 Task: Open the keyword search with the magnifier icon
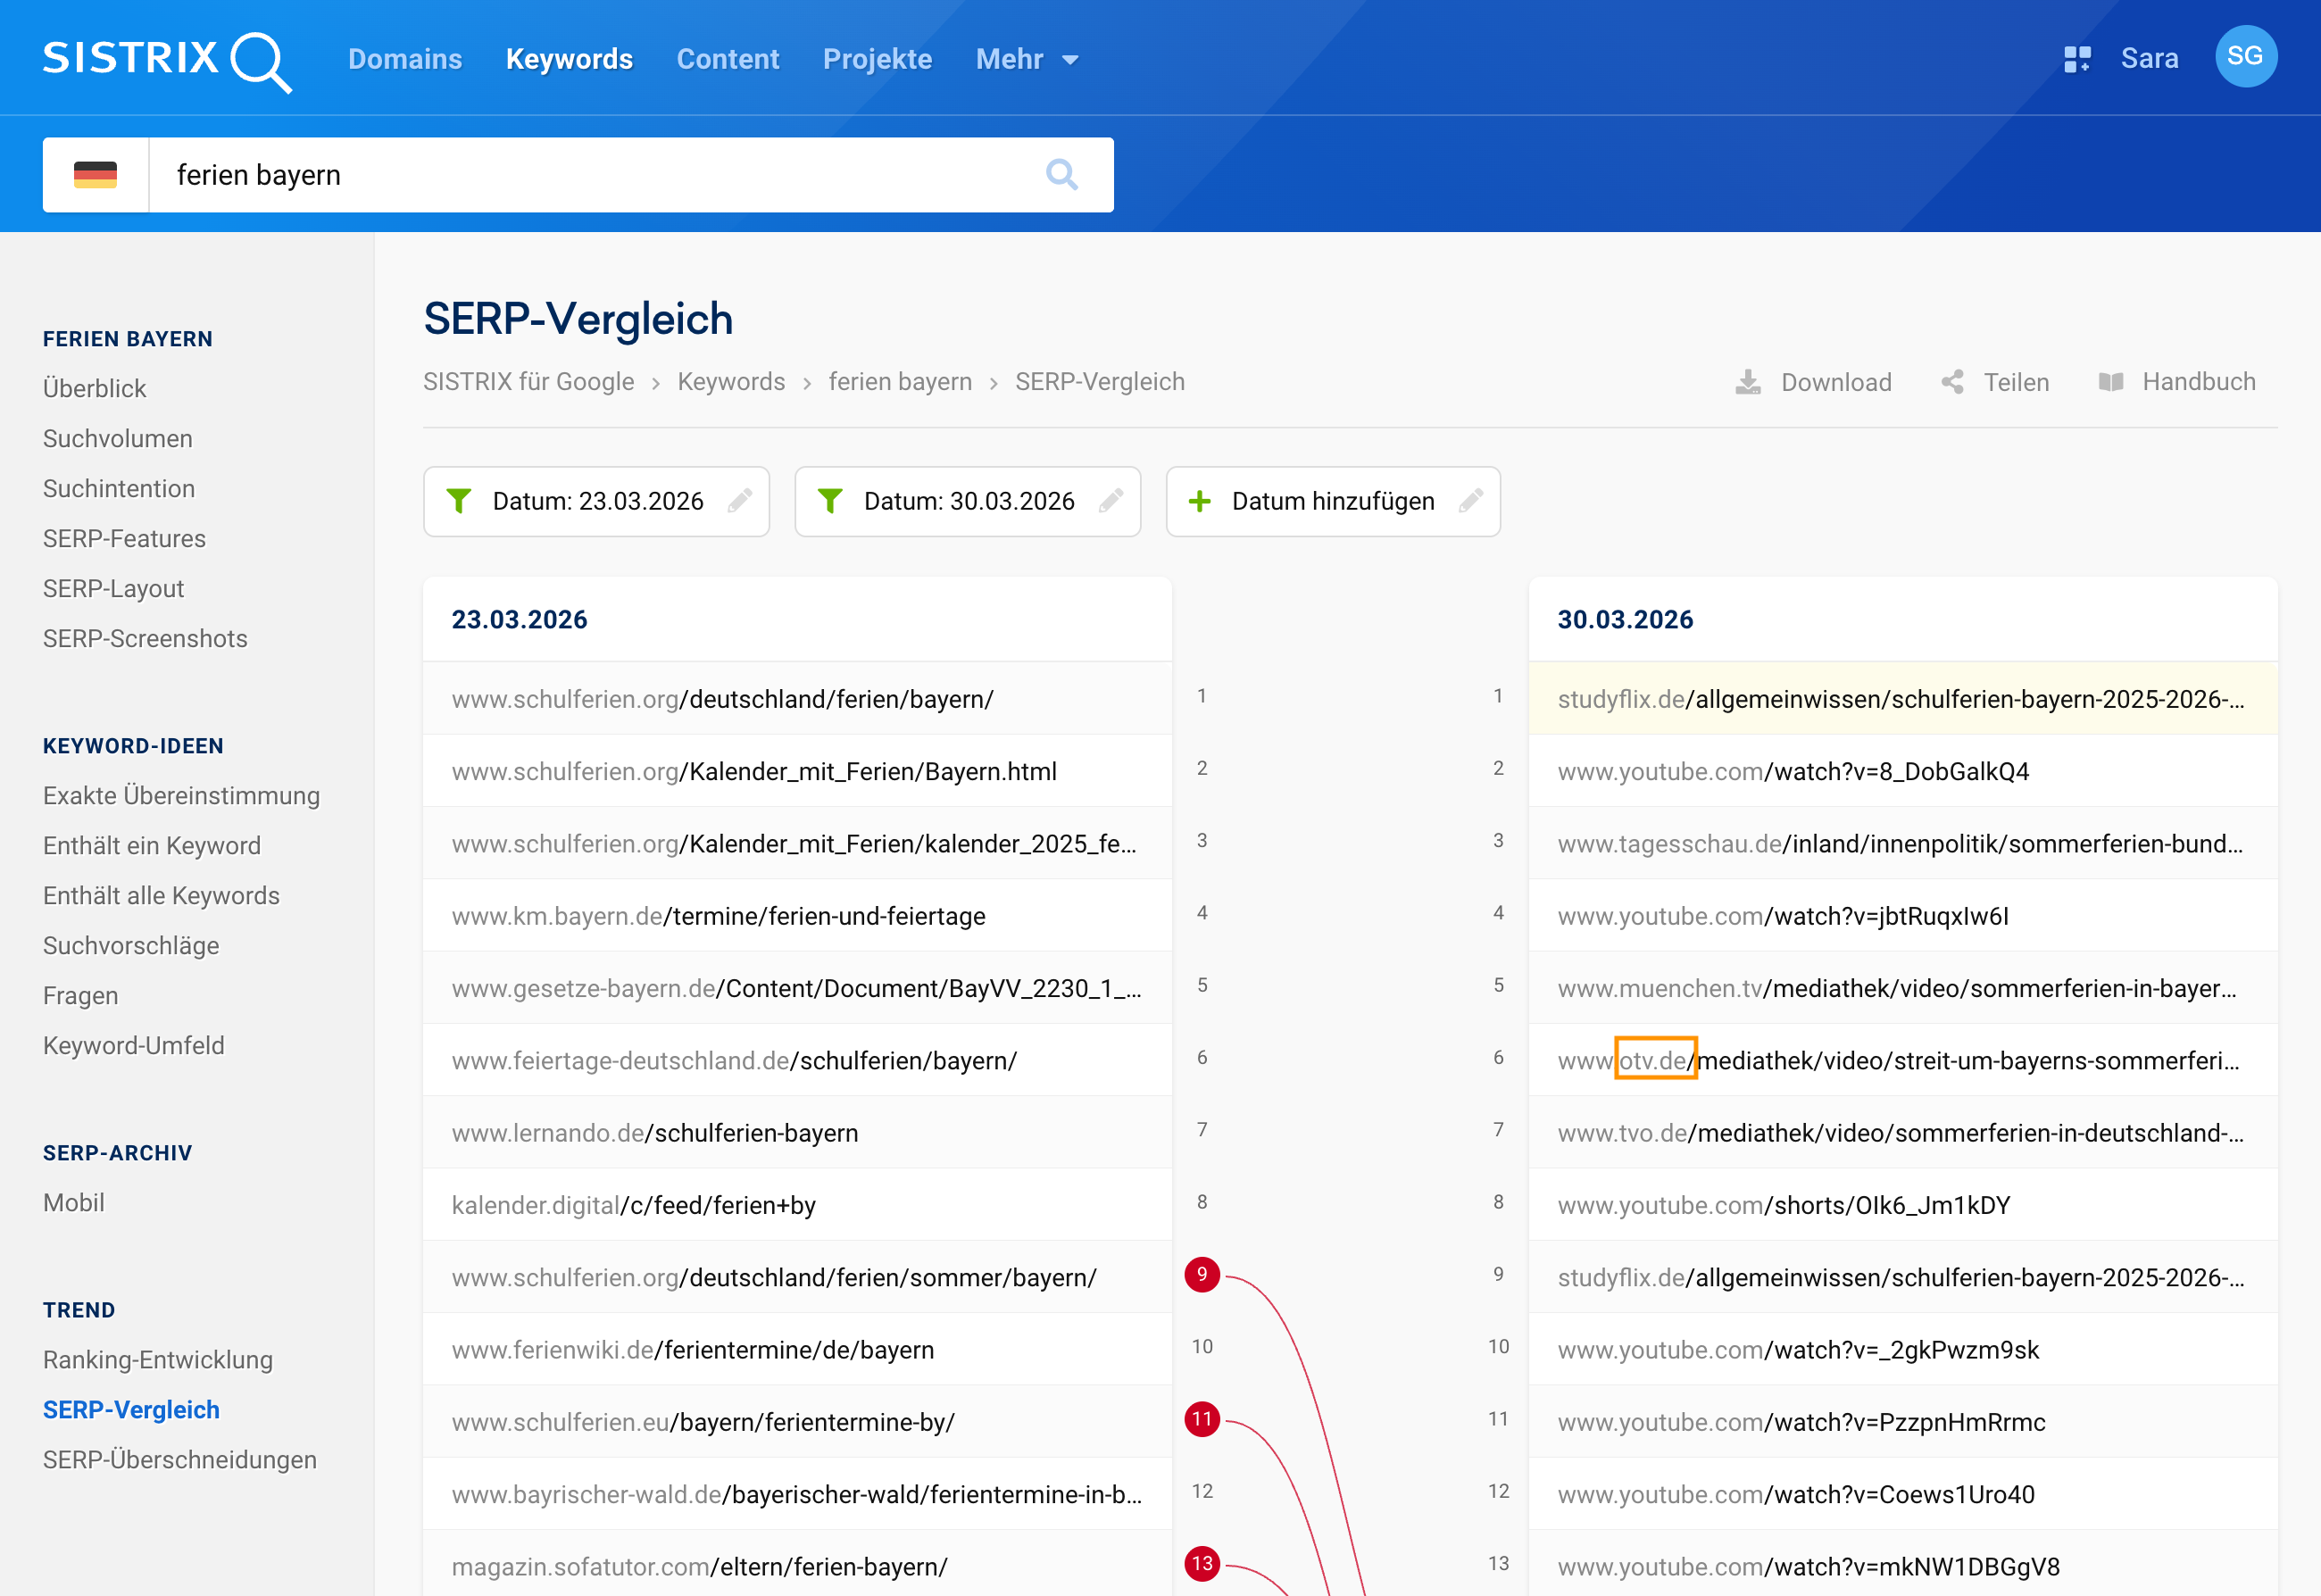pyautogui.click(x=1062, y=175)
